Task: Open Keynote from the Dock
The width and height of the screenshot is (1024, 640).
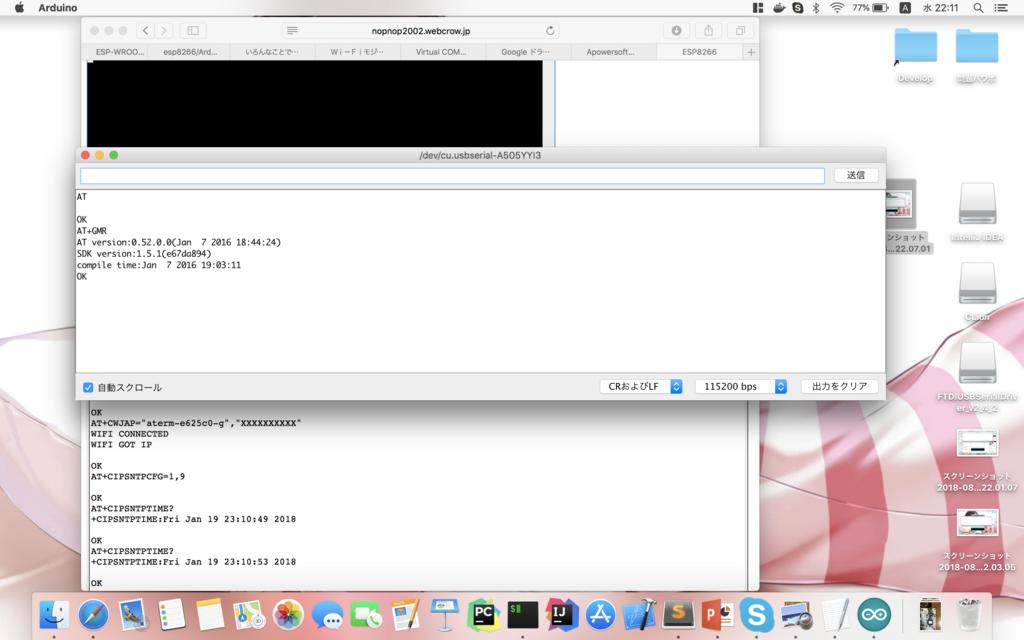Action: click(x=444, y=615)
